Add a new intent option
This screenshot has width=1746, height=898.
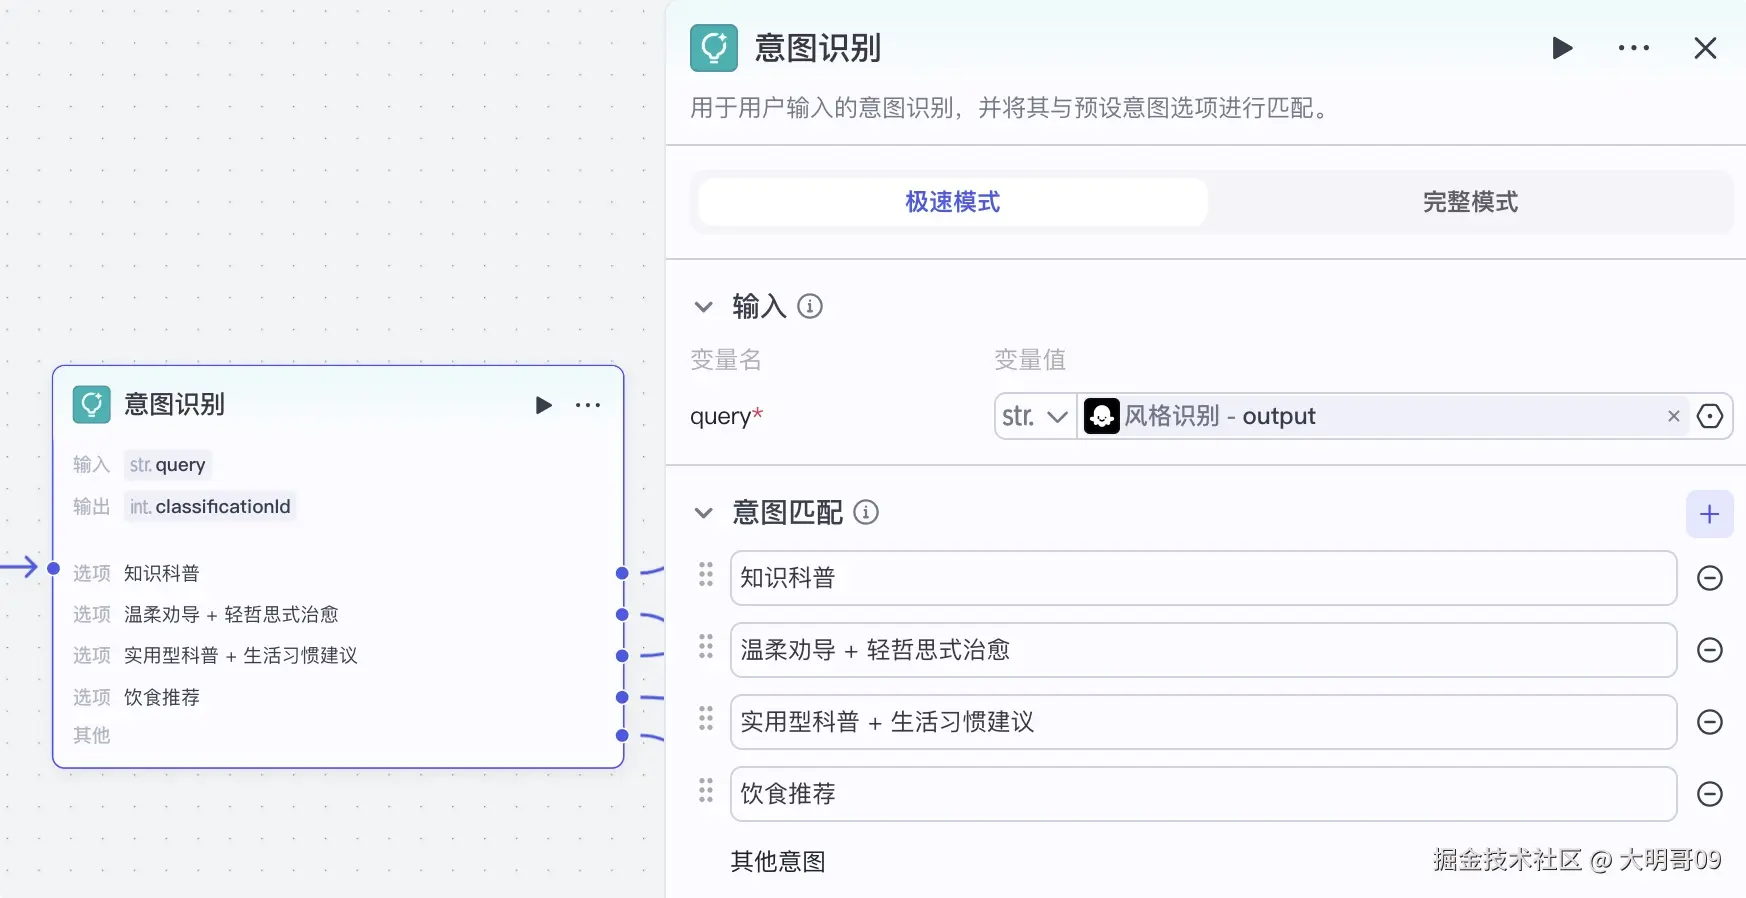point(1710,514)
